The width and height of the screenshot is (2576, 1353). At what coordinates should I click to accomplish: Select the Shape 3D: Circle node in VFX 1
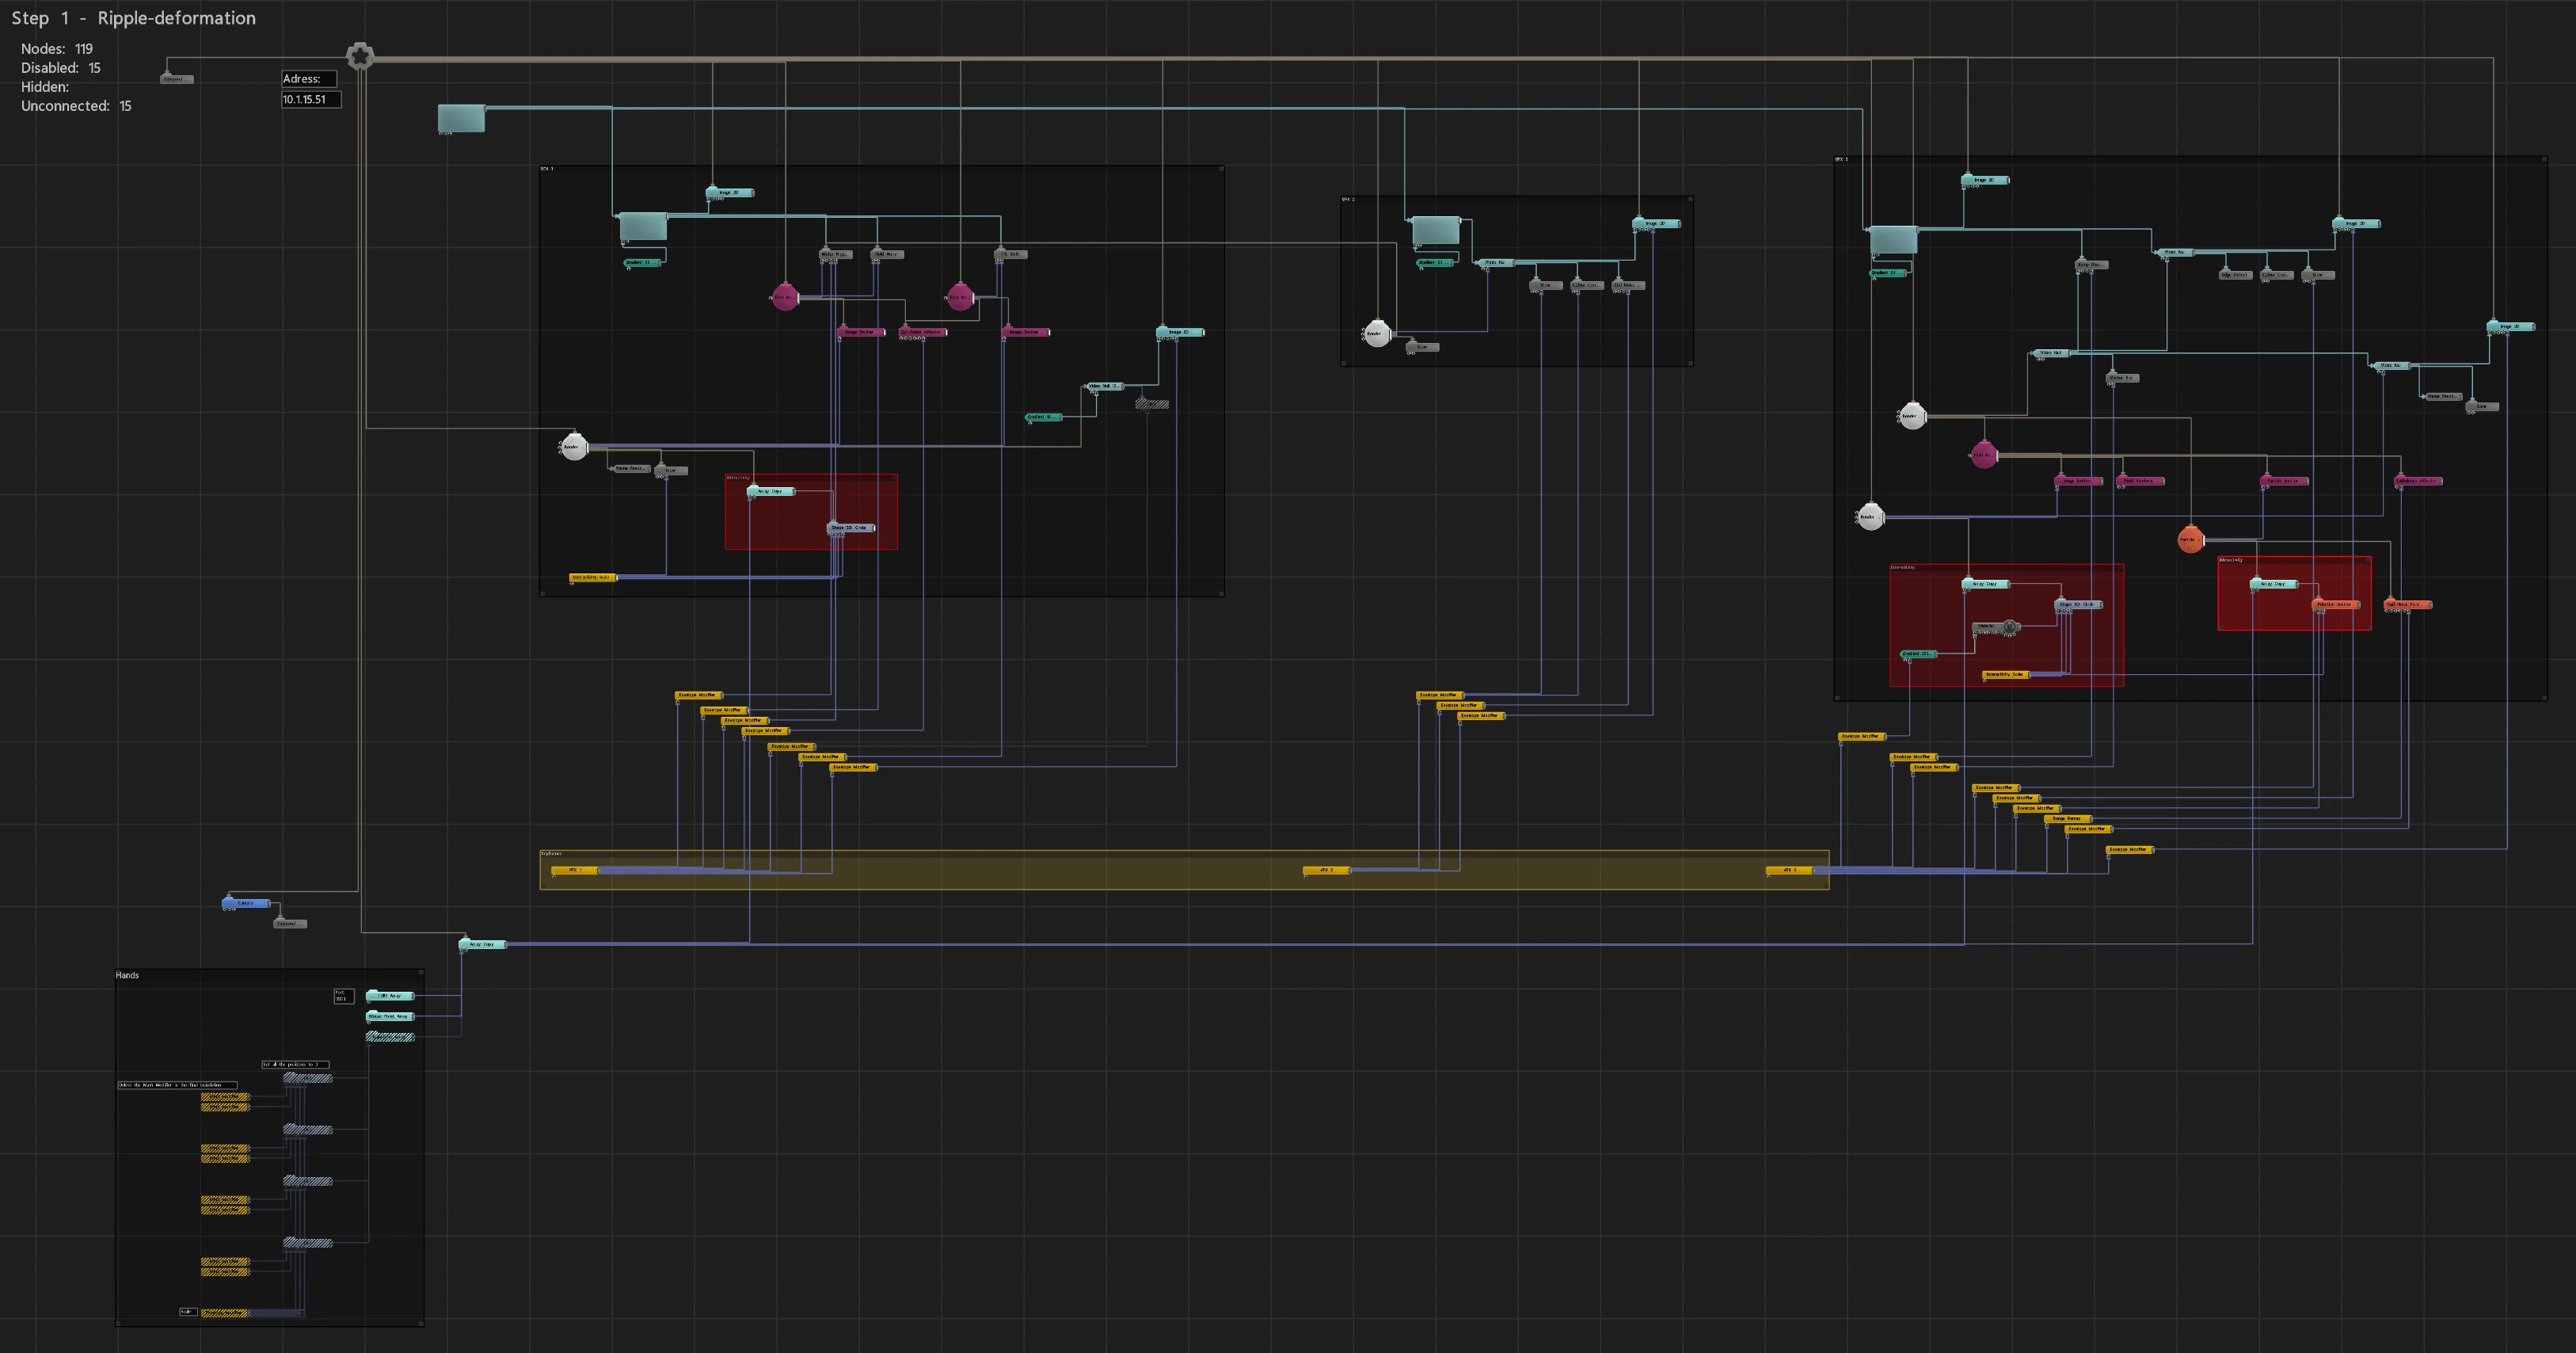(851, 527)
